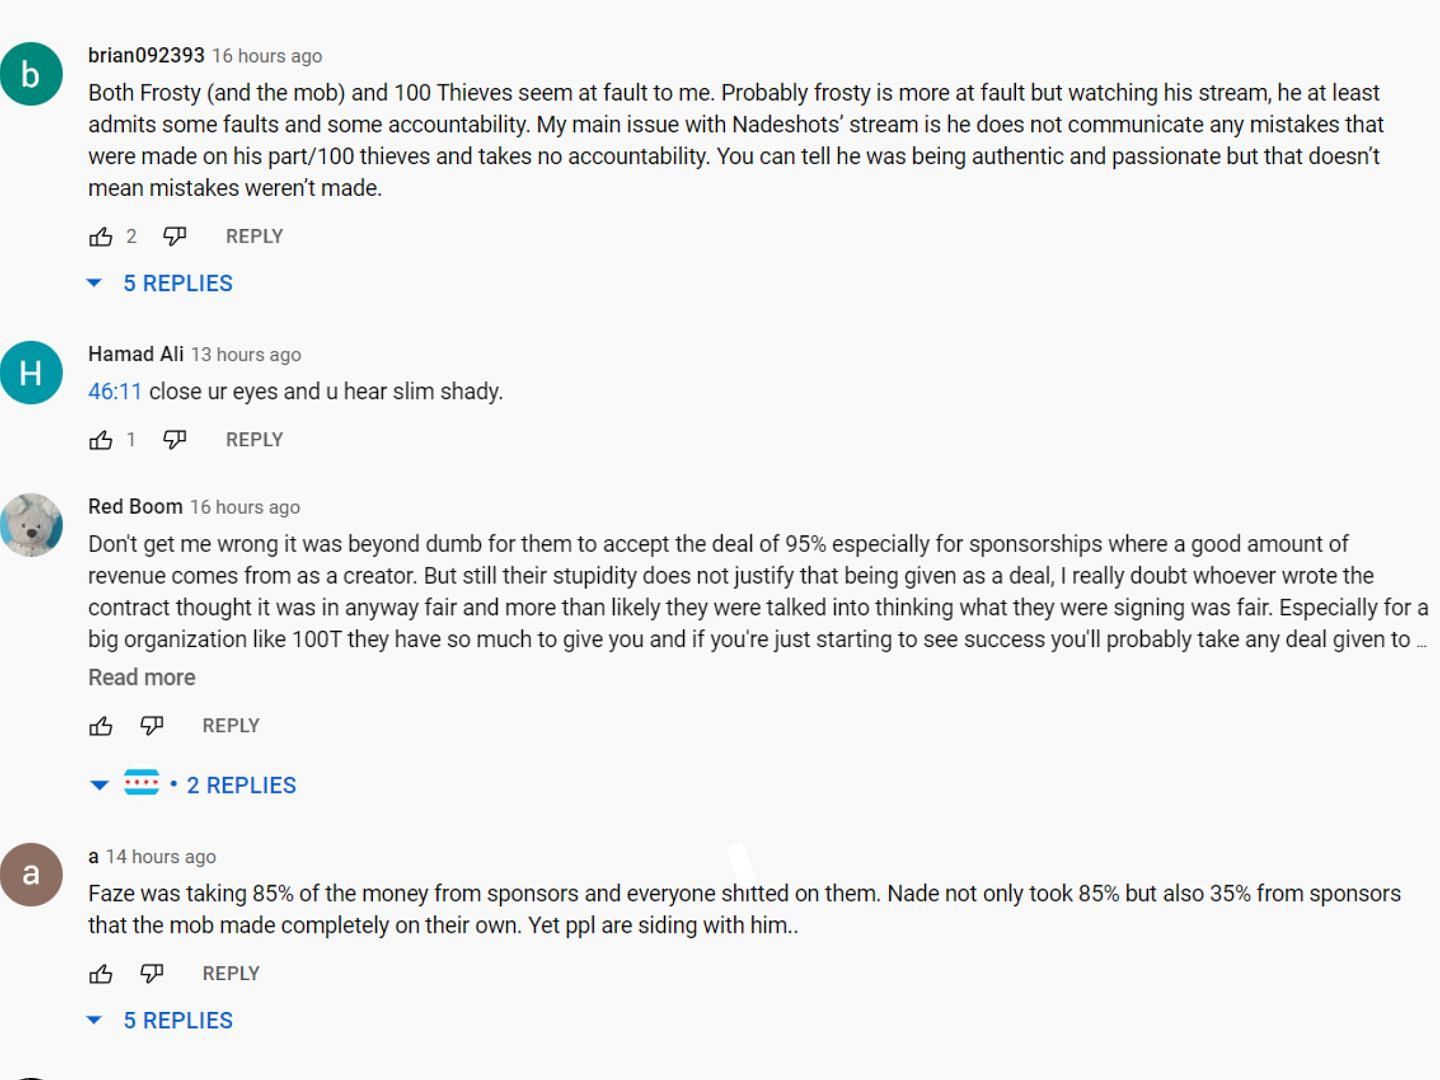Expand 2 replies under Red Boom's comment
The width and height of the screenshot is (1440, 1080).
[240, 786]
